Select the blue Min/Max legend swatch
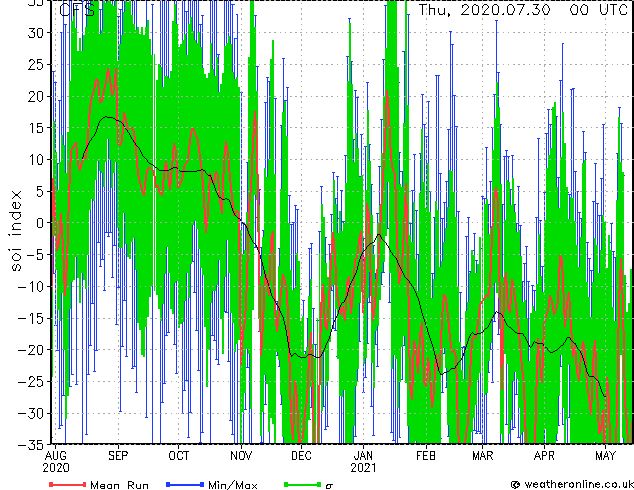The height and width of the screenshot is (490, 634). pos(185,484)
